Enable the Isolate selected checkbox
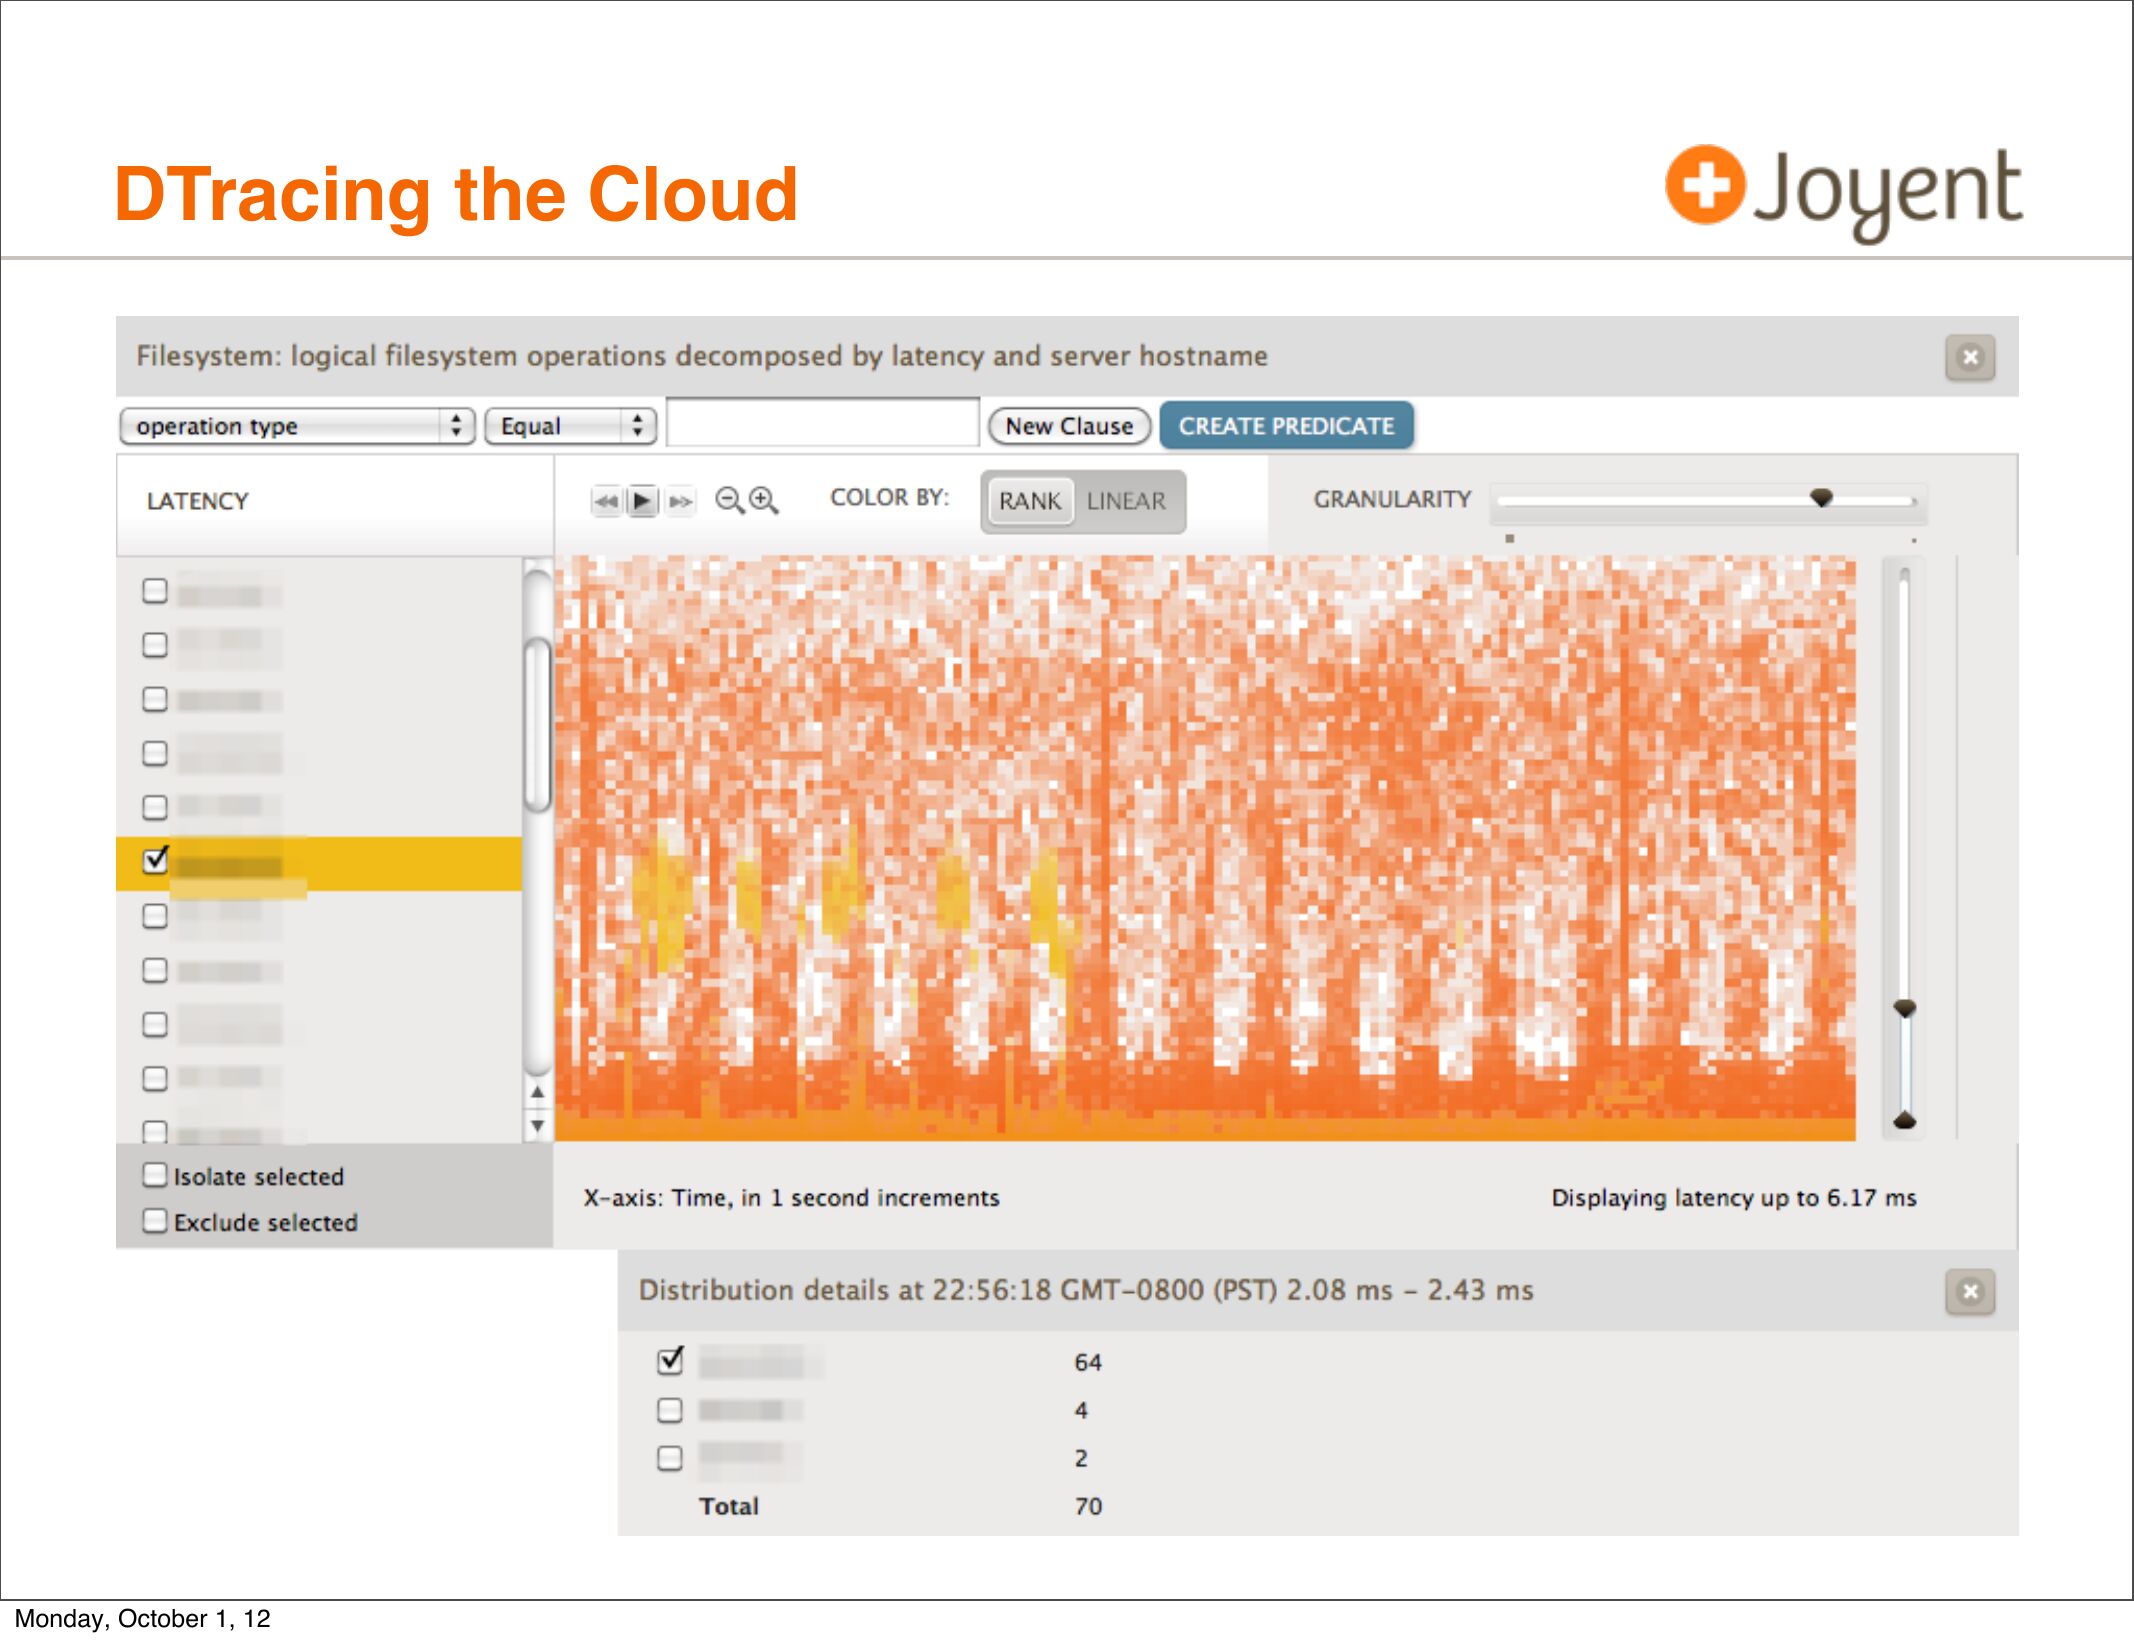The width and height of the screenshot is (2134, 1642). click(x=155, y=1174)
